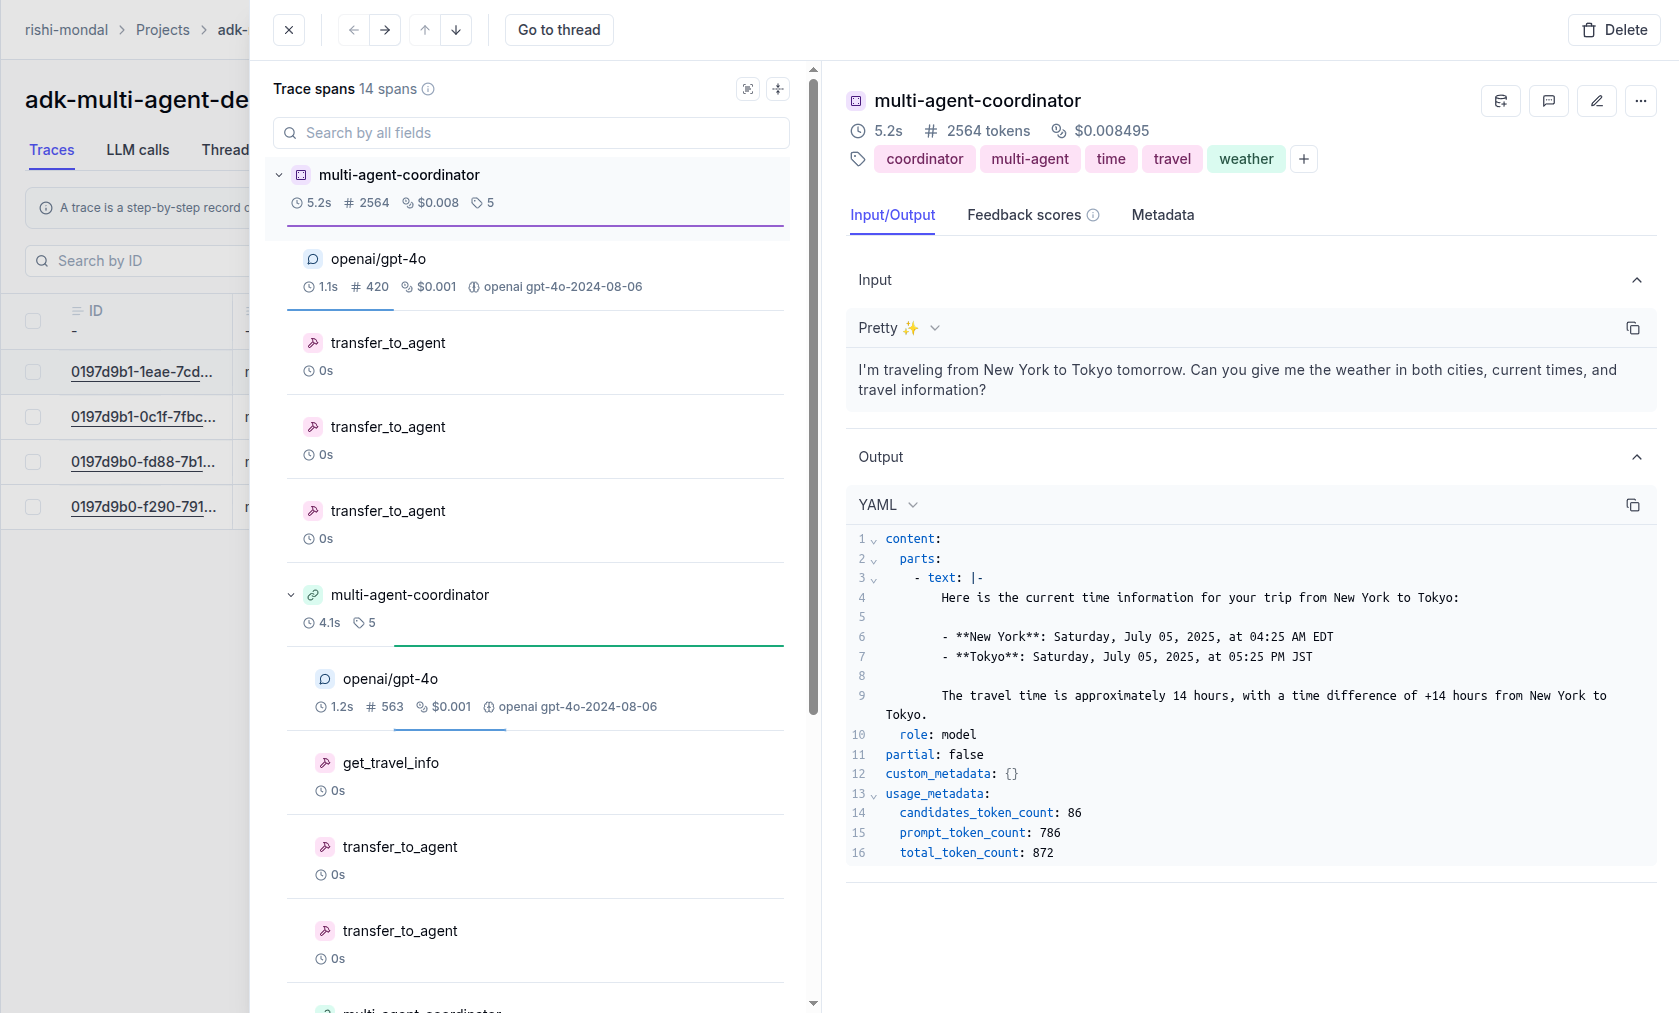The image size is (1679, 1013).
Task: Click the comment bubble icon
Action: 1548,101
